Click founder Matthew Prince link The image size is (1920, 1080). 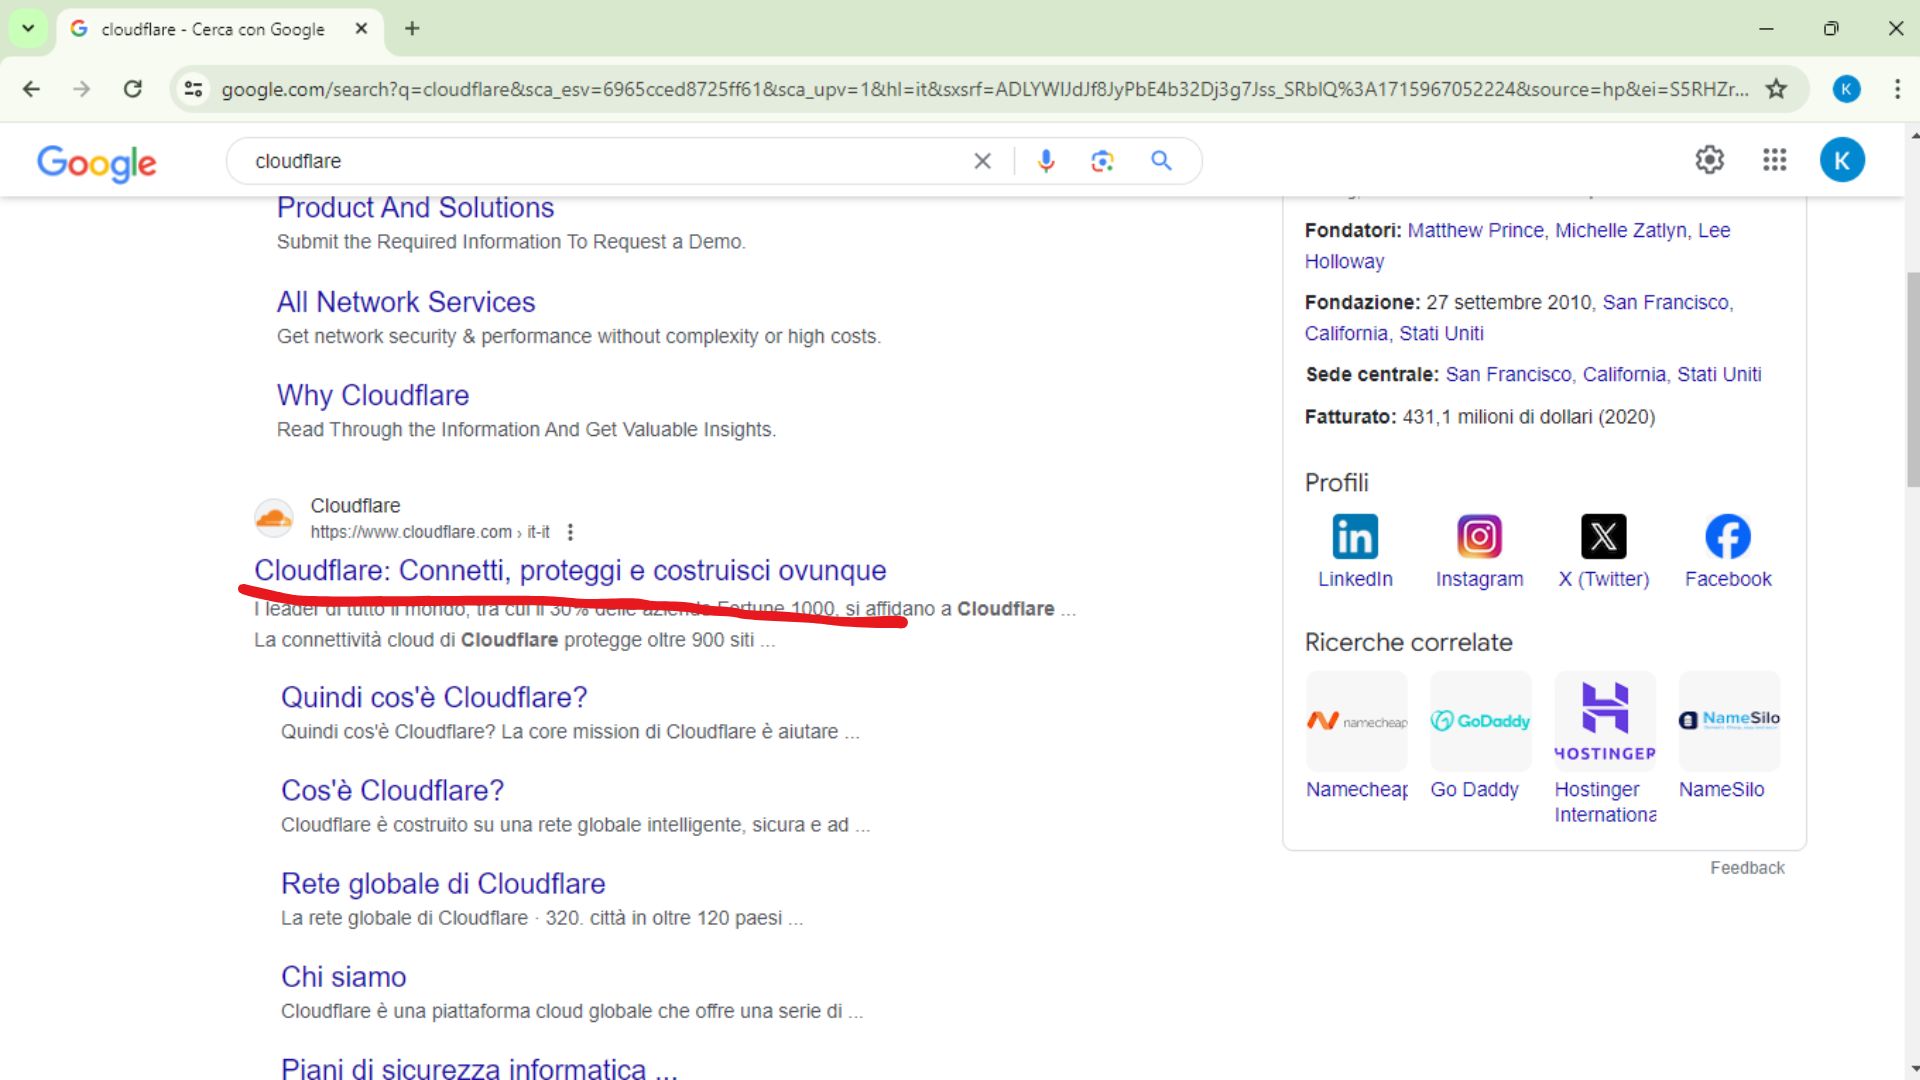tap(1475, 230)
